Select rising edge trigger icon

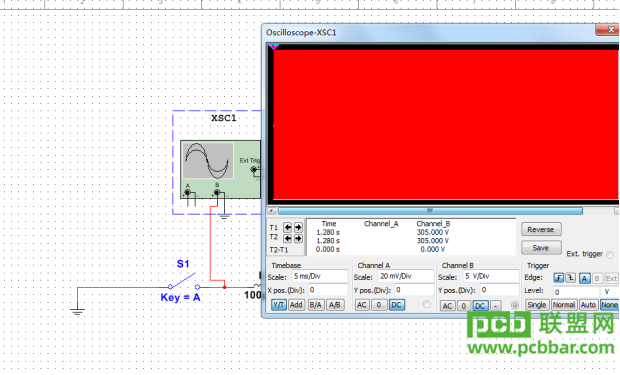pyautogui.click(x=558, y=278)
